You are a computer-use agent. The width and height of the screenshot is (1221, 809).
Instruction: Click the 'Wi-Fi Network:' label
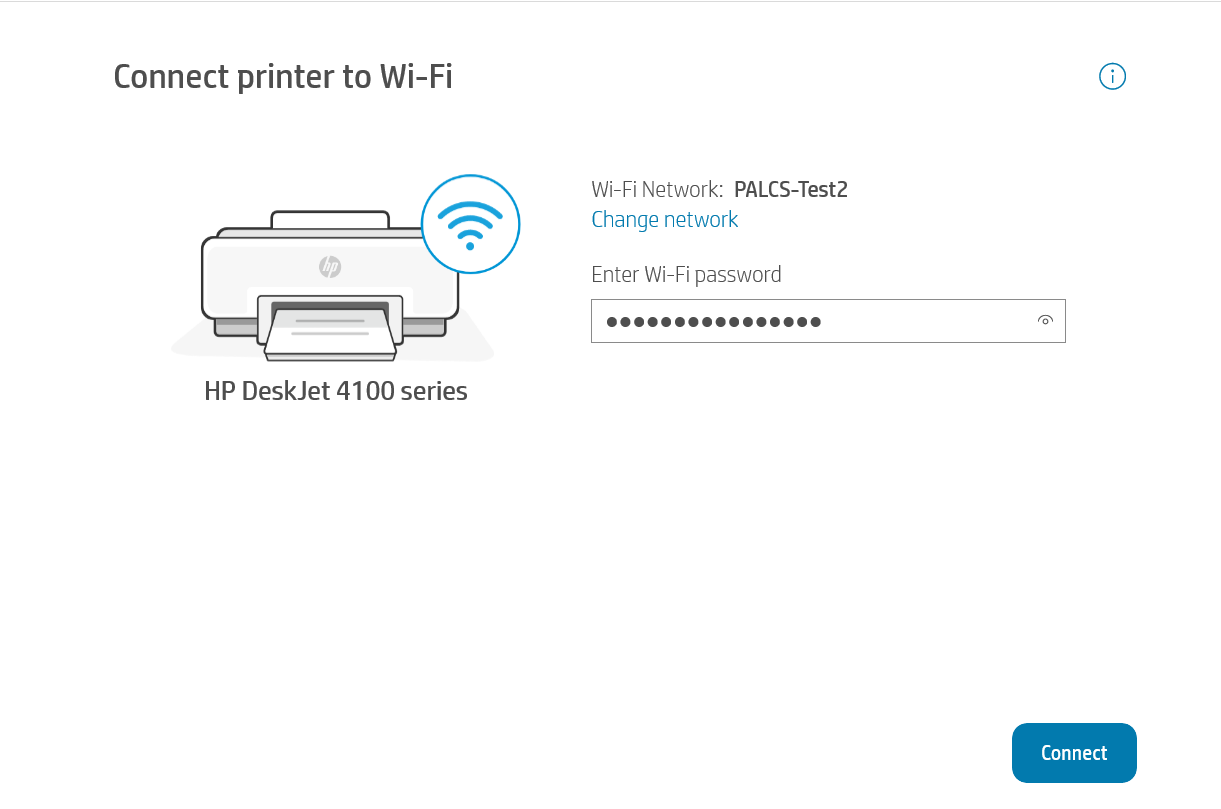click(656, 189)
